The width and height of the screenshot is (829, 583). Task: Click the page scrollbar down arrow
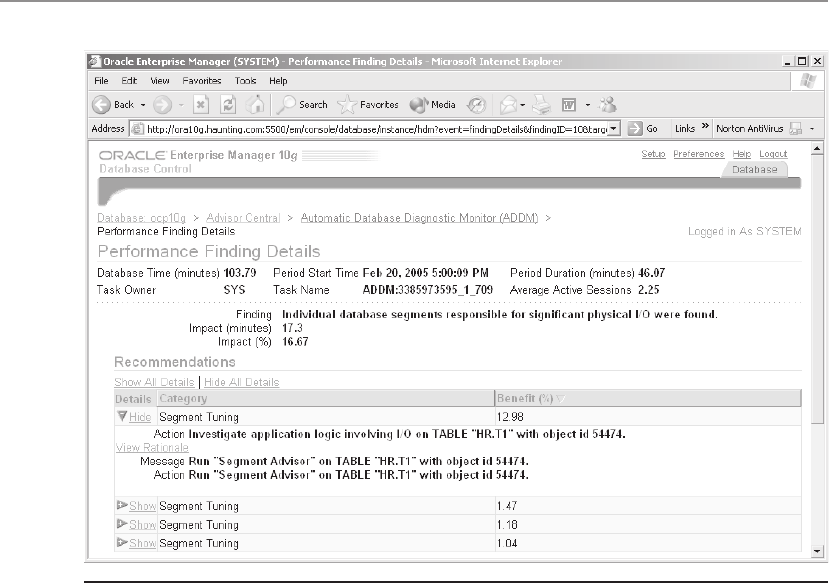tap(817, 551)
